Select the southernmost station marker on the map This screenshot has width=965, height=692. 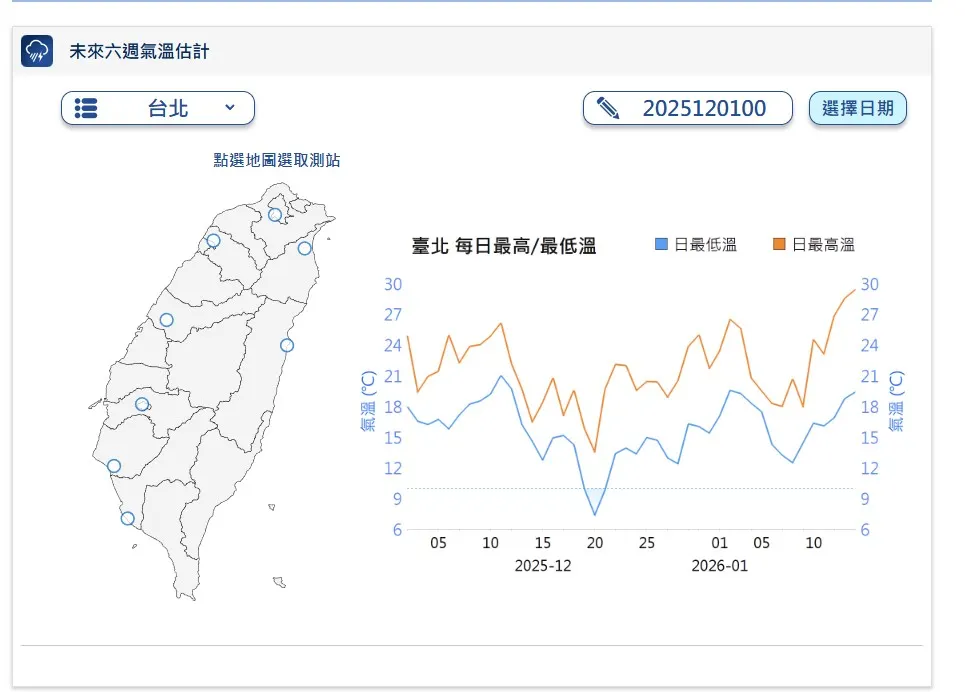pyautogui.click(x=126, y=517)
